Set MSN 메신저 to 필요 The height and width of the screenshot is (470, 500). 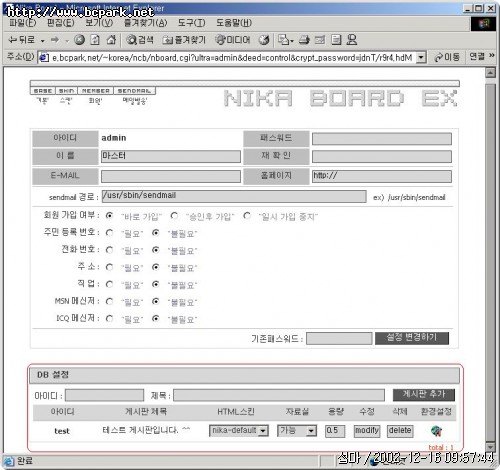[109, 301]
